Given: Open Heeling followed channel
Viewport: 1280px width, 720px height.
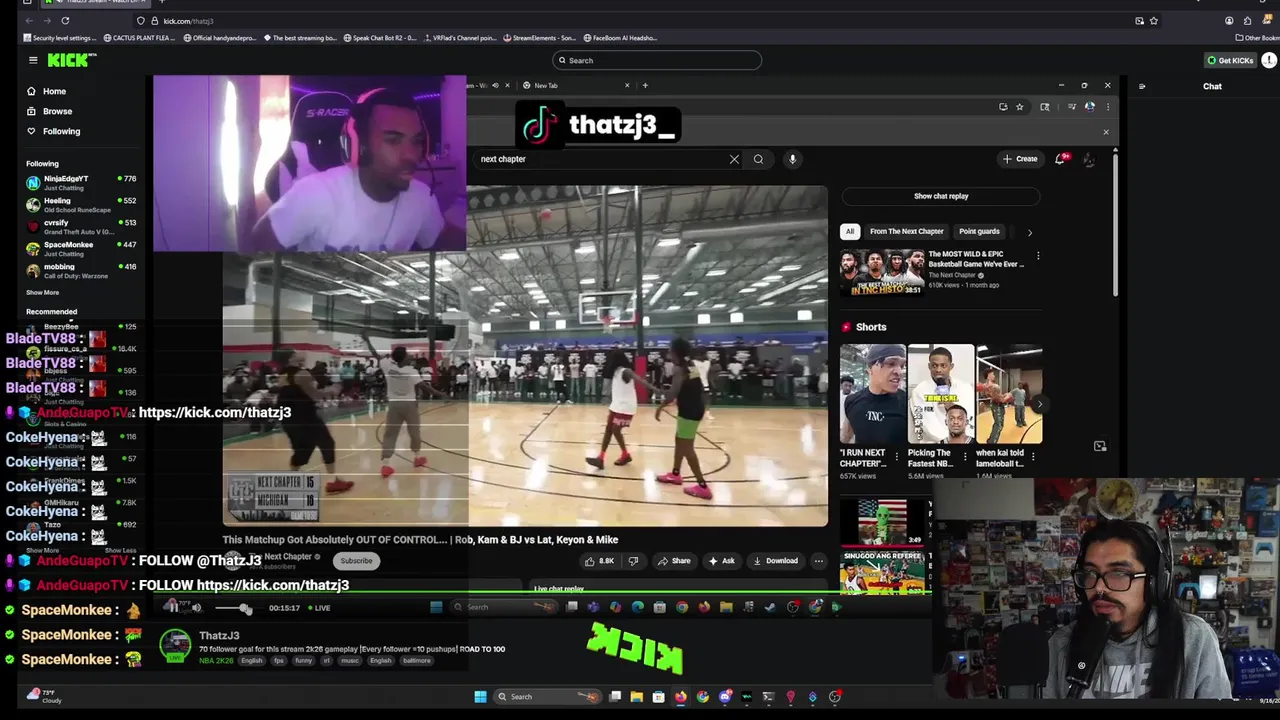Looking at the screenshot, I should pos(80,204).
